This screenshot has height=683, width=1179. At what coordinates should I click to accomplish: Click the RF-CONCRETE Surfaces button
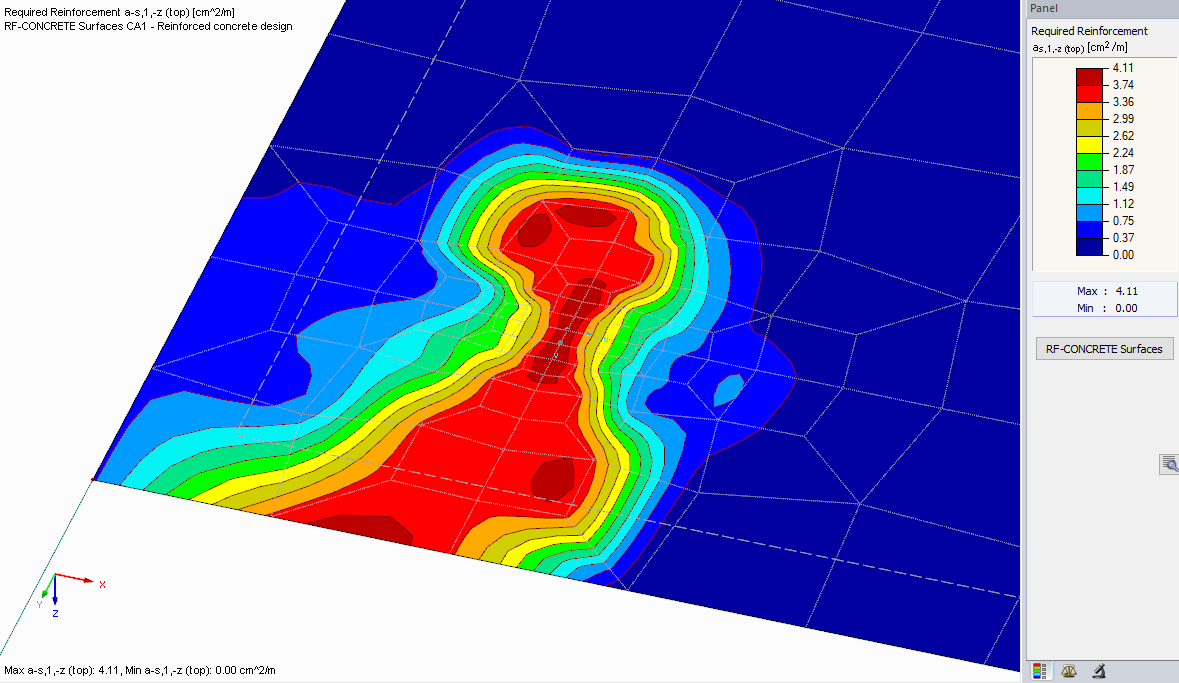click(1104, 349)
